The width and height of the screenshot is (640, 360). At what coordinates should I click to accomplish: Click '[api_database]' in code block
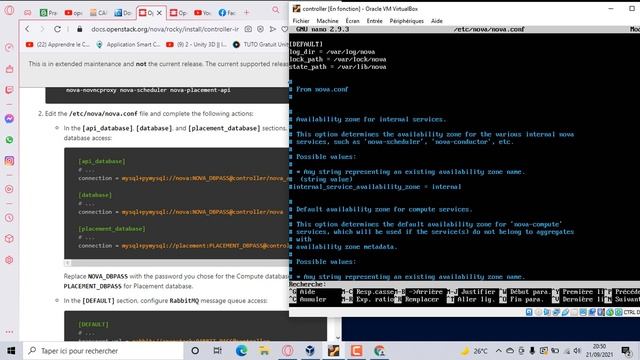(x=102, y=161)
